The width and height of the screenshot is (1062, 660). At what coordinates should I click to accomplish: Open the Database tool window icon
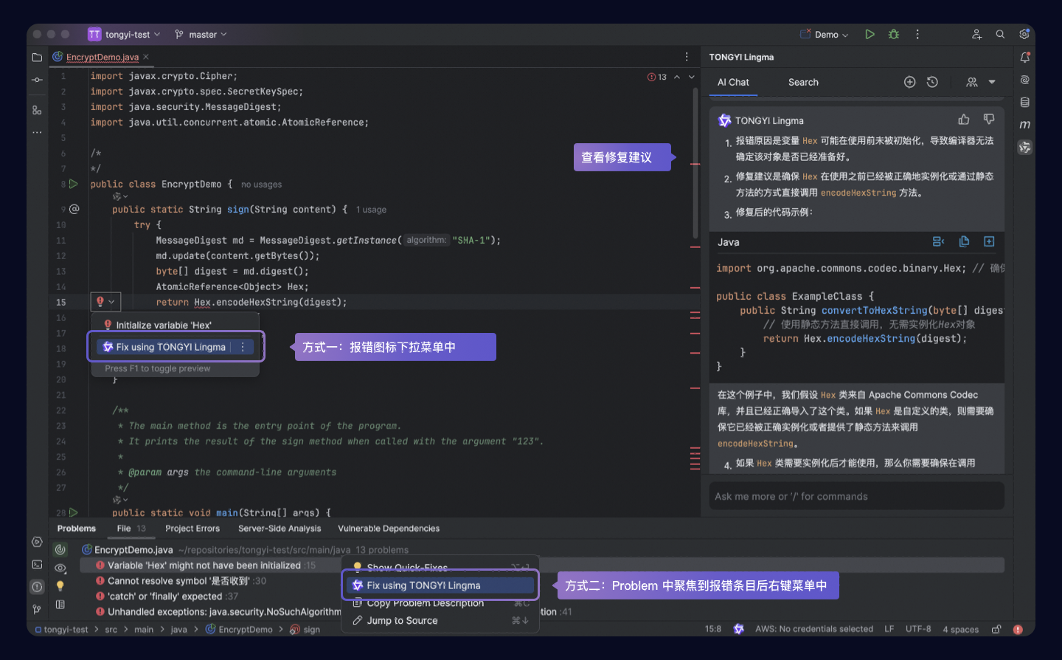(x=1025, y=102)
